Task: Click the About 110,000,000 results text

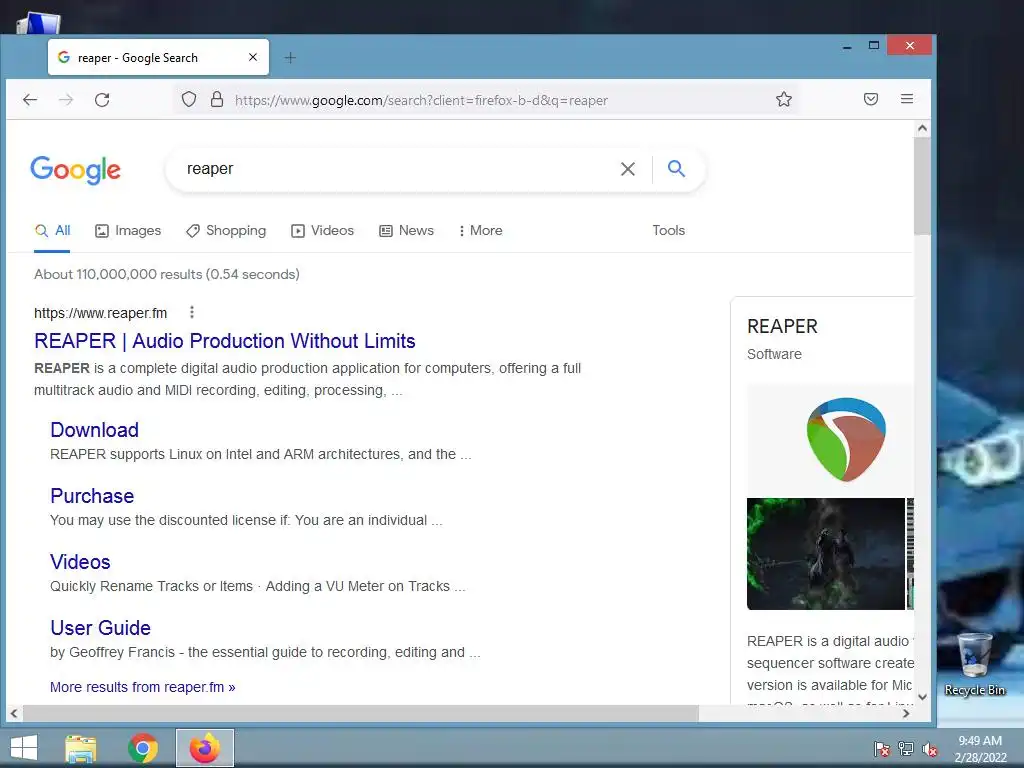Action: coord(167,274)
